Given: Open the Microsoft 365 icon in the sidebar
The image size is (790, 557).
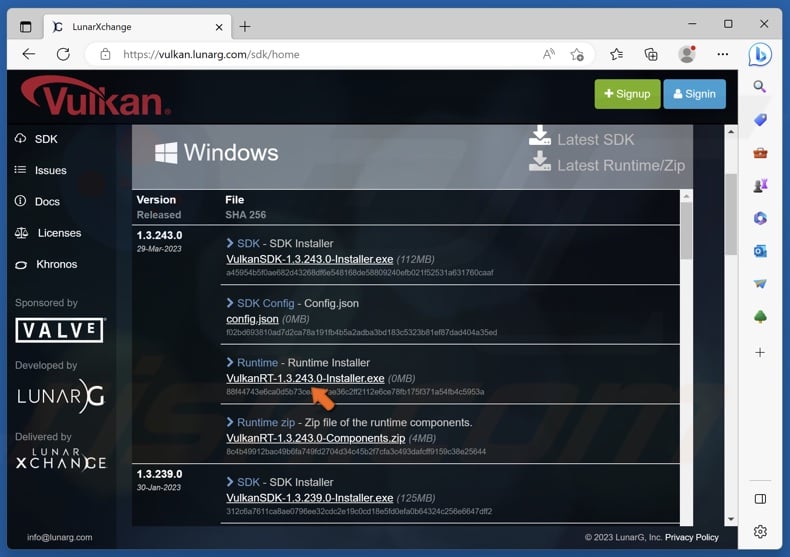Looking at the screenshot, I should pos(760,218).
